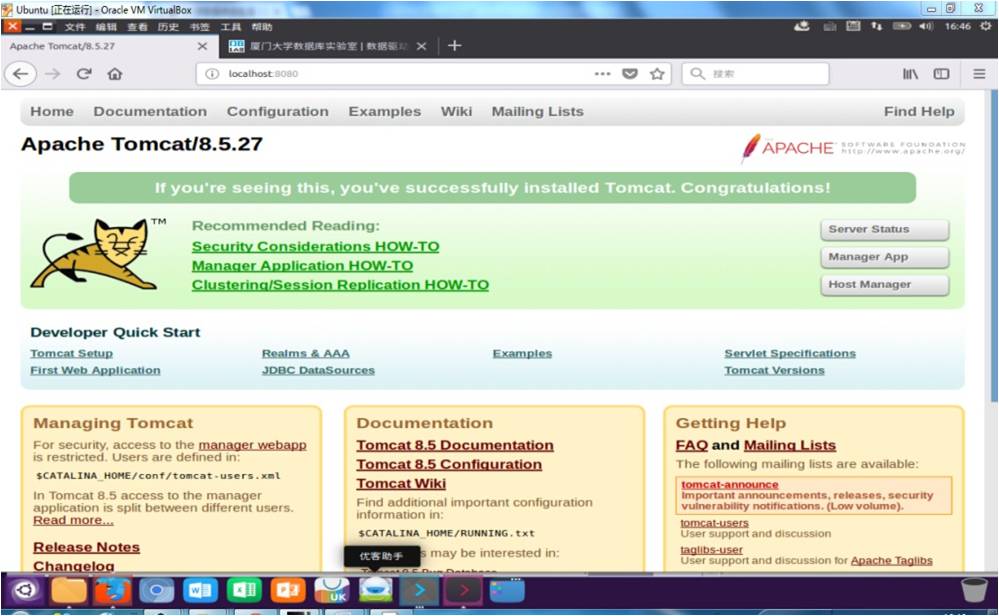Open the 优客助手 dock icon
The image size is (999, 616).
(376, 590)
